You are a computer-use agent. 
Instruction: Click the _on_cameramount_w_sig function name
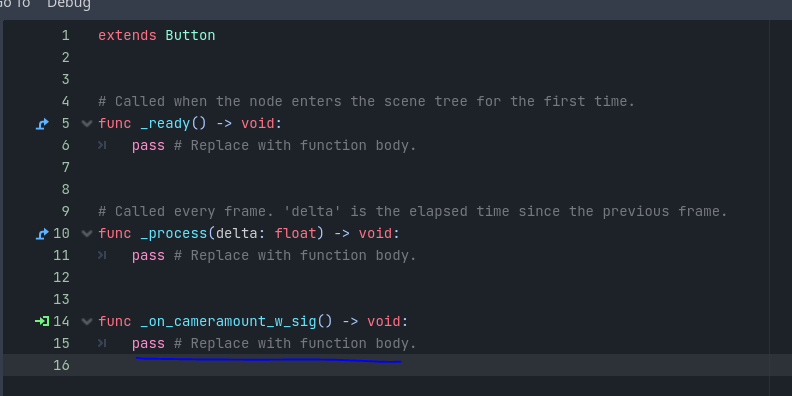(228, 321)
